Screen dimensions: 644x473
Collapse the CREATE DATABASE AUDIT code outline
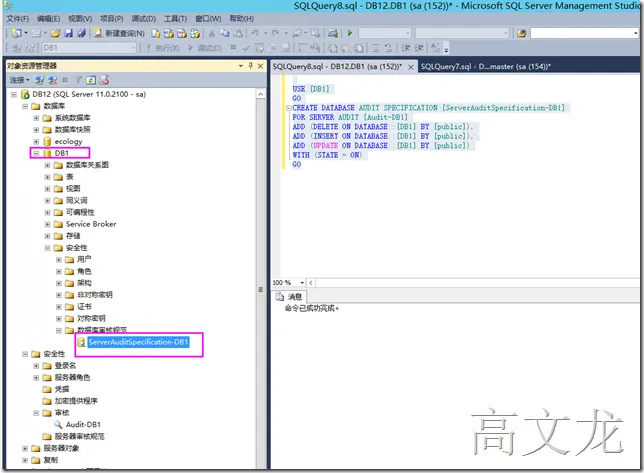289,108
